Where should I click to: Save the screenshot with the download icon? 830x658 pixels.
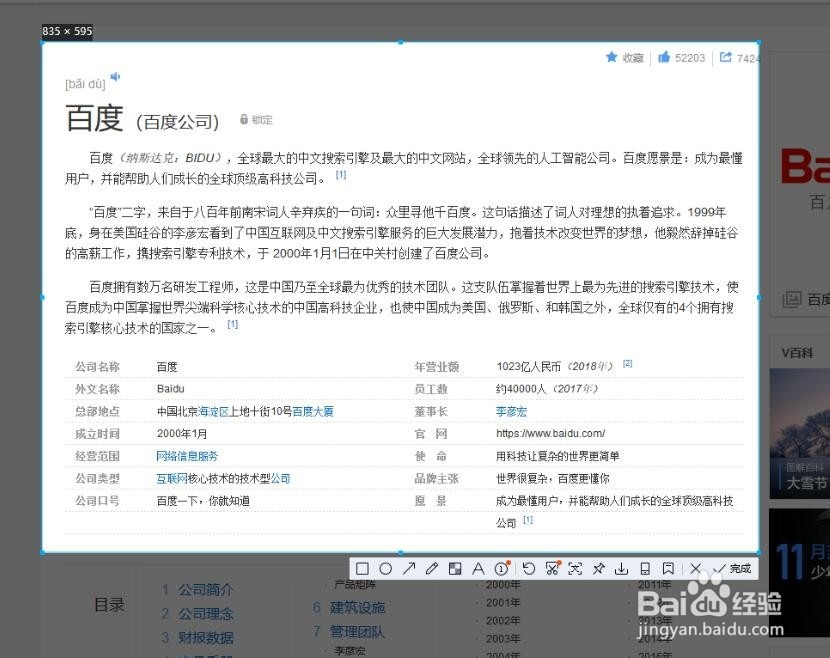click(621, 569)
